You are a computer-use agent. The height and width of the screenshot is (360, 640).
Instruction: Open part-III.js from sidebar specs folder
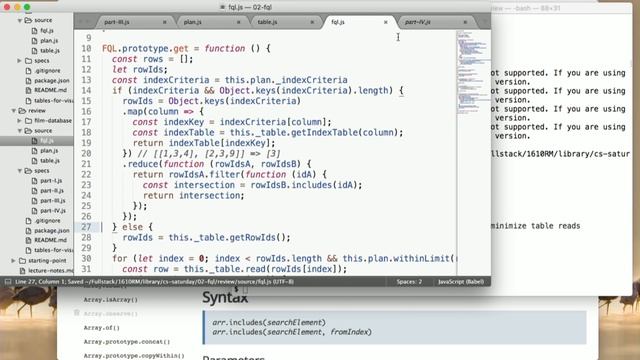(x=53, y=200)
